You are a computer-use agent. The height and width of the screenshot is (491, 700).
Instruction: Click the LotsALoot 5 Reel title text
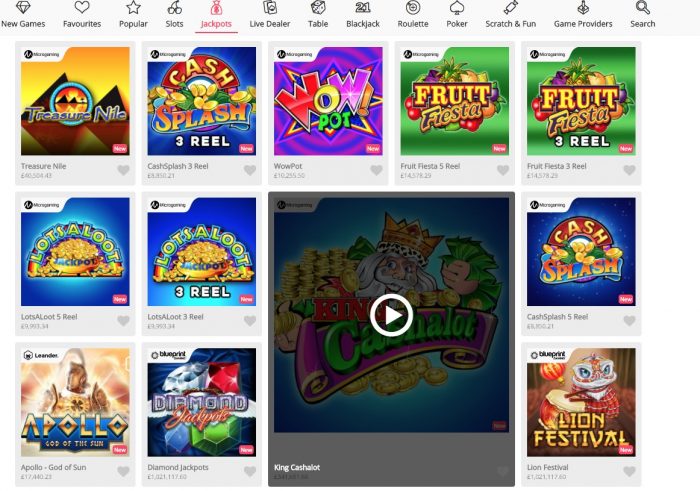tap(49, 316)
